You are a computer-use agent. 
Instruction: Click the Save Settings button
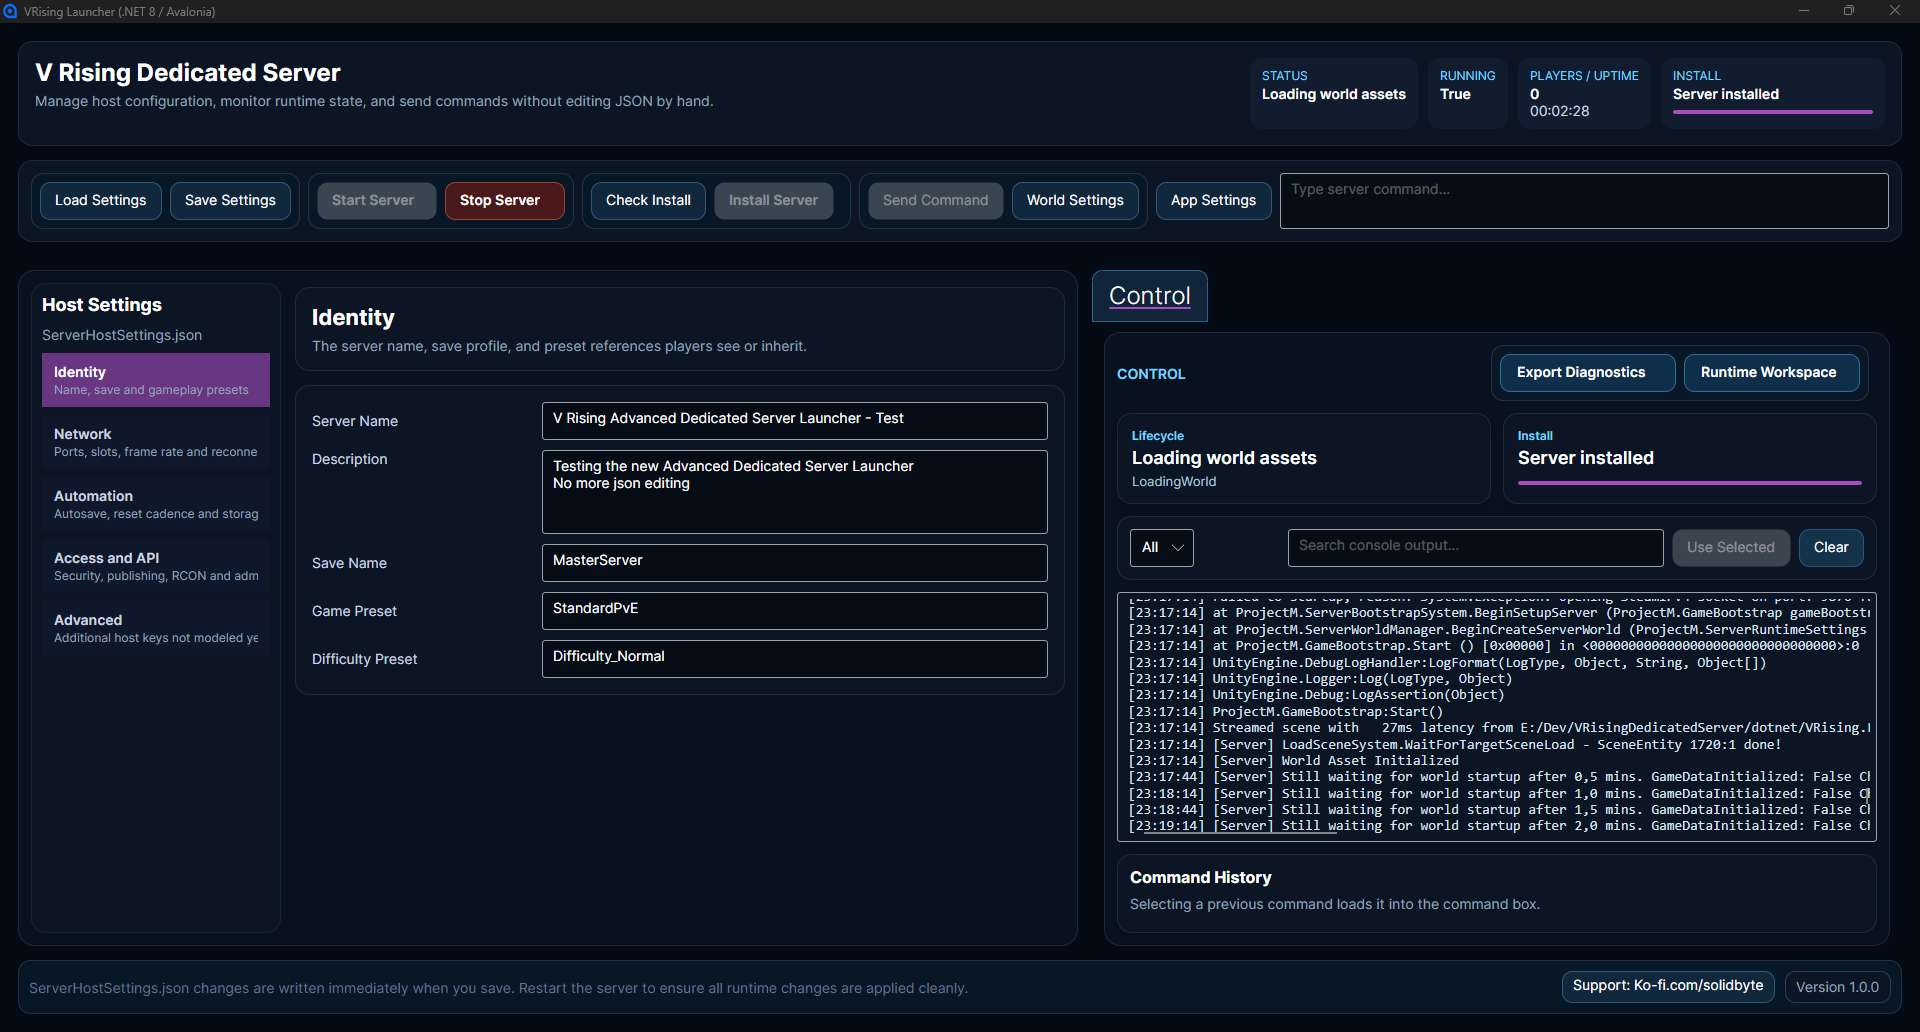pos(230,200)
